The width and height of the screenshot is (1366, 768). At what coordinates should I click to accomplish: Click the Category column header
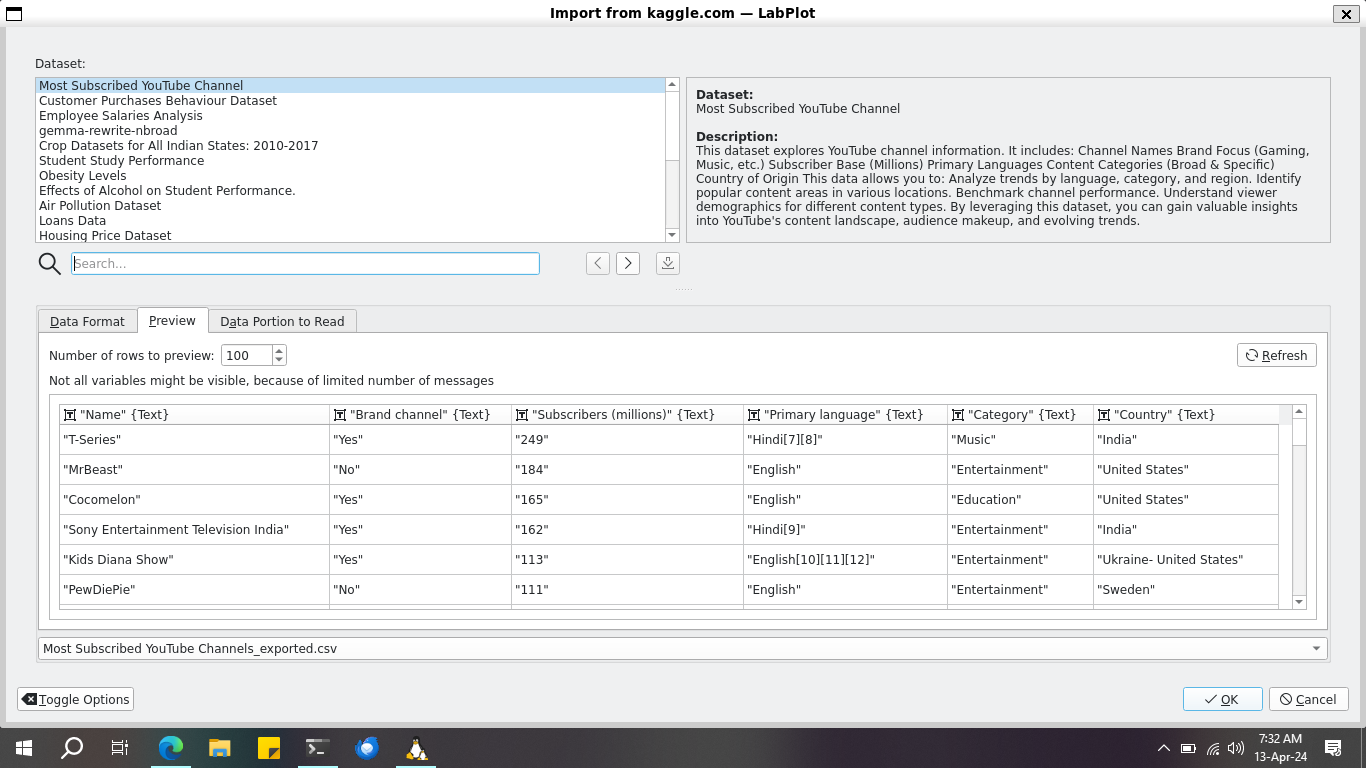[1020, 414]
